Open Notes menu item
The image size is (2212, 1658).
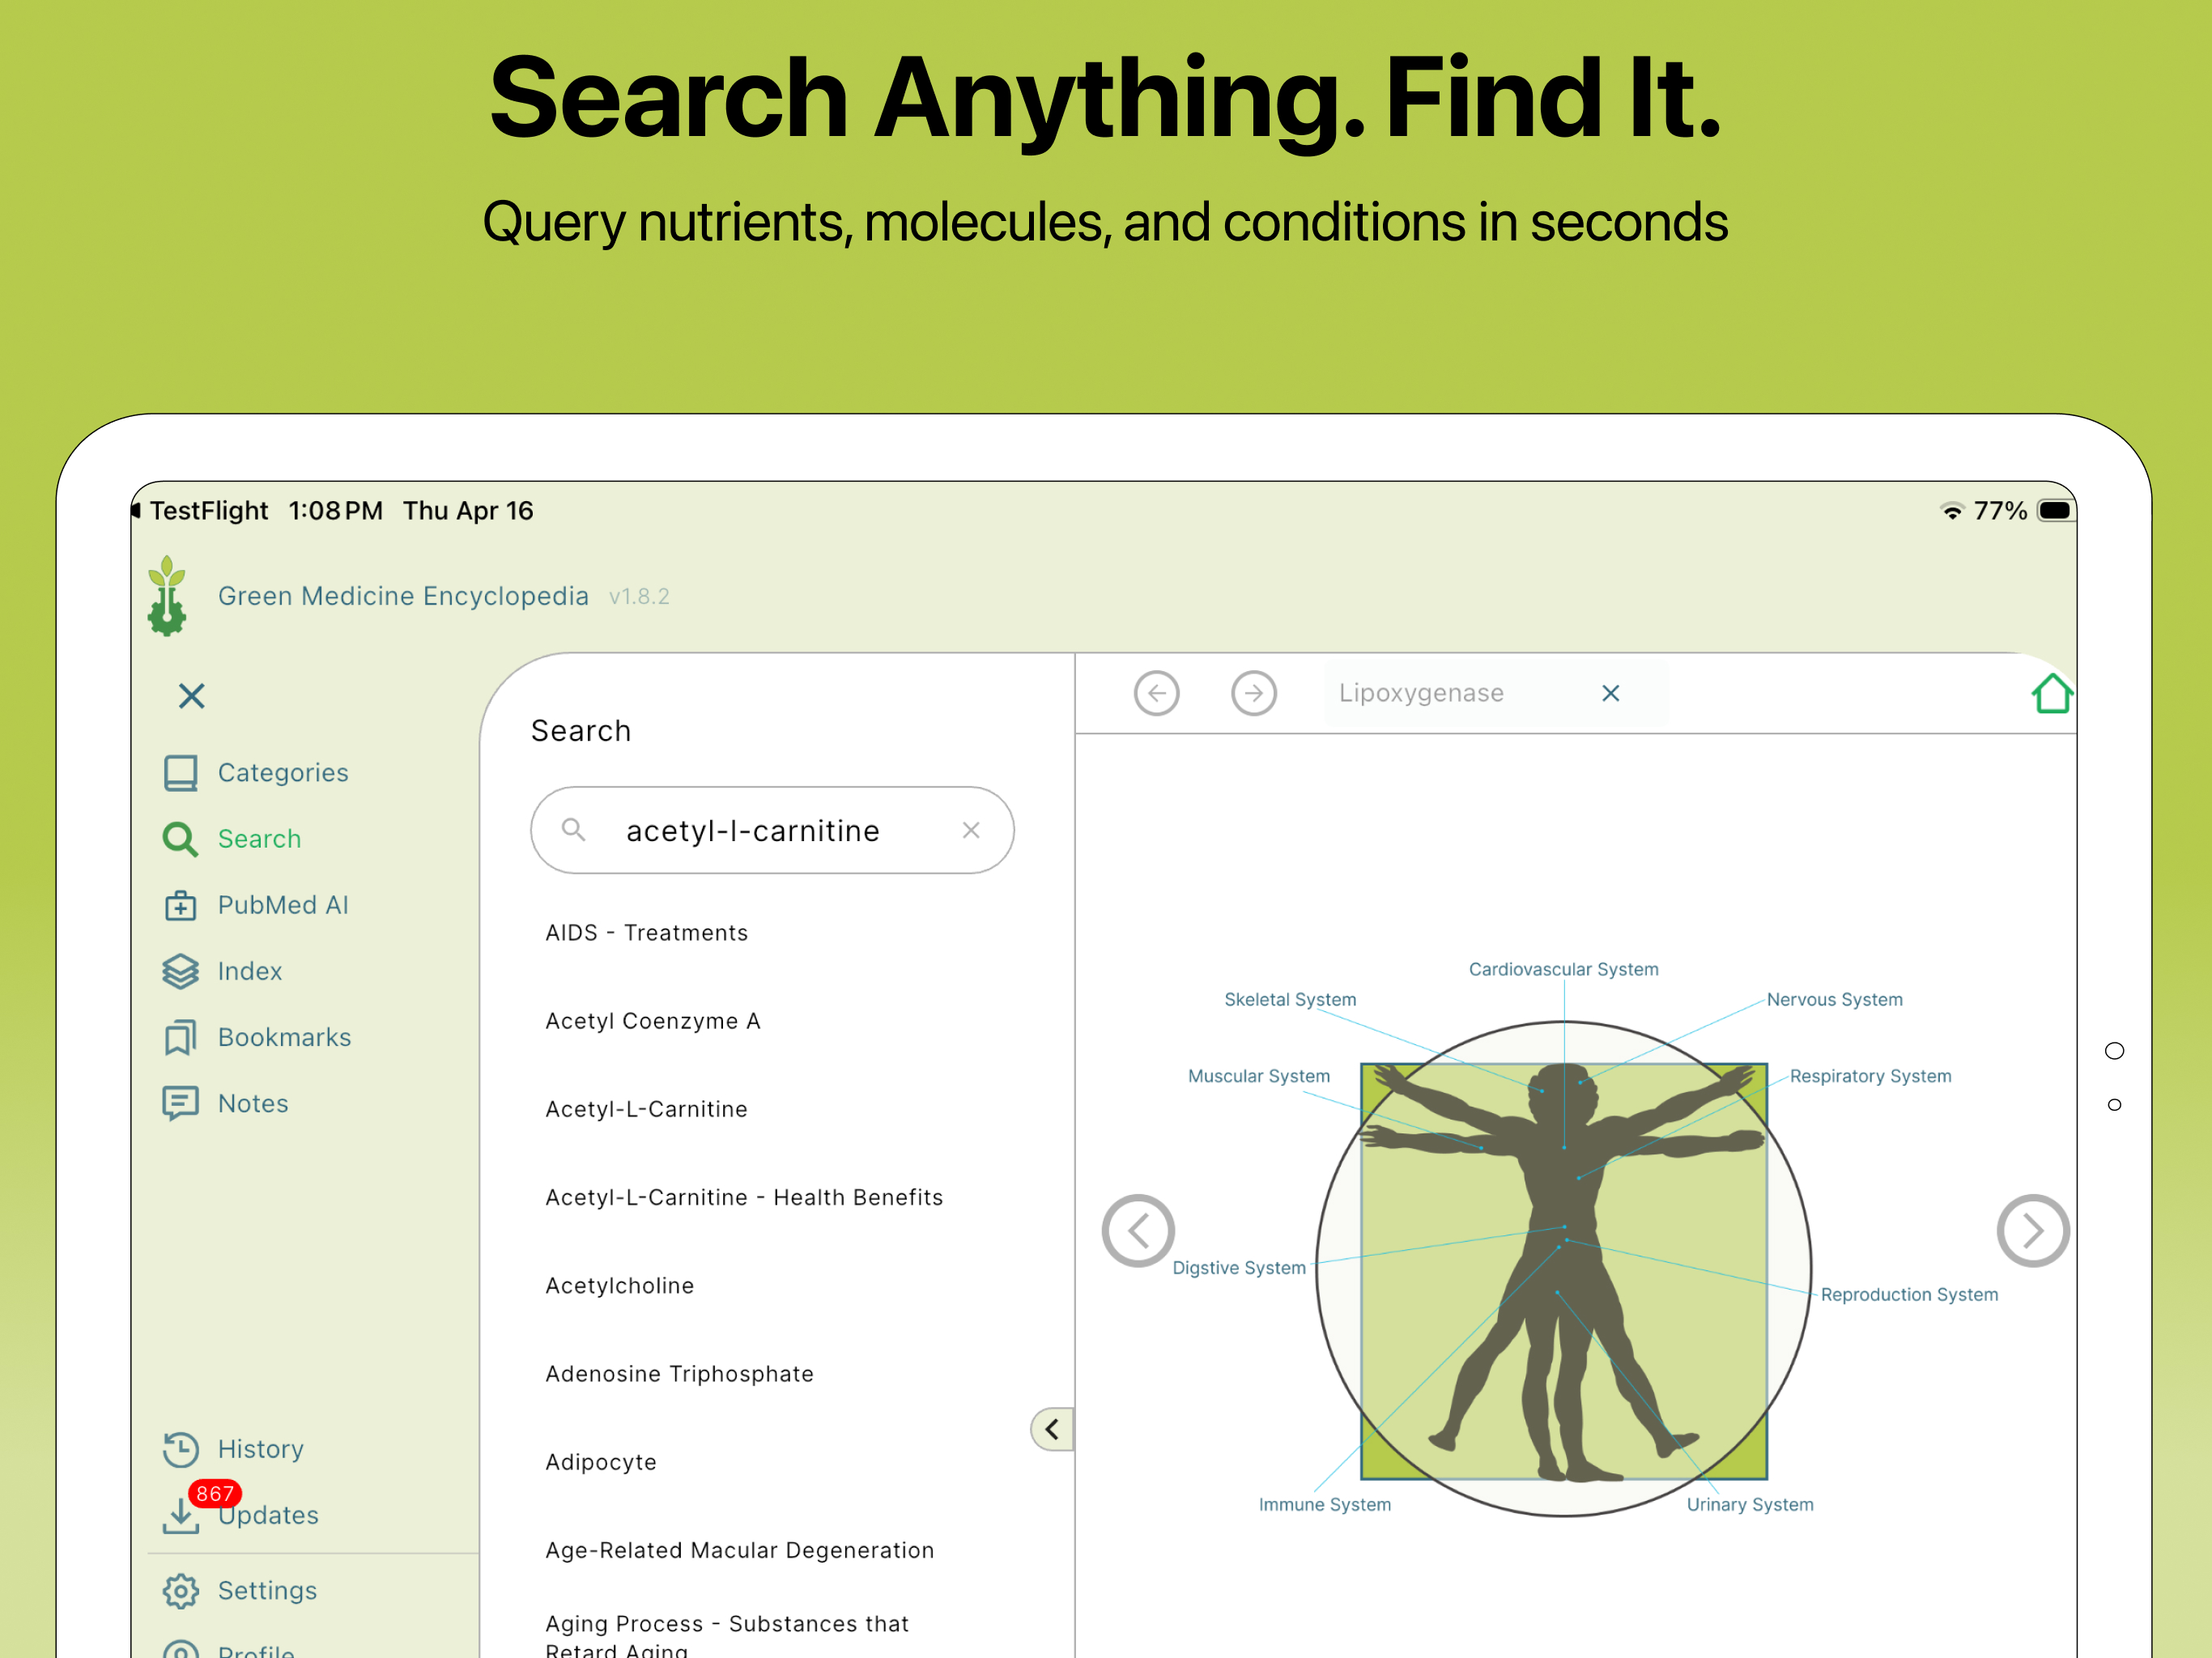(x=253, y=1103)
